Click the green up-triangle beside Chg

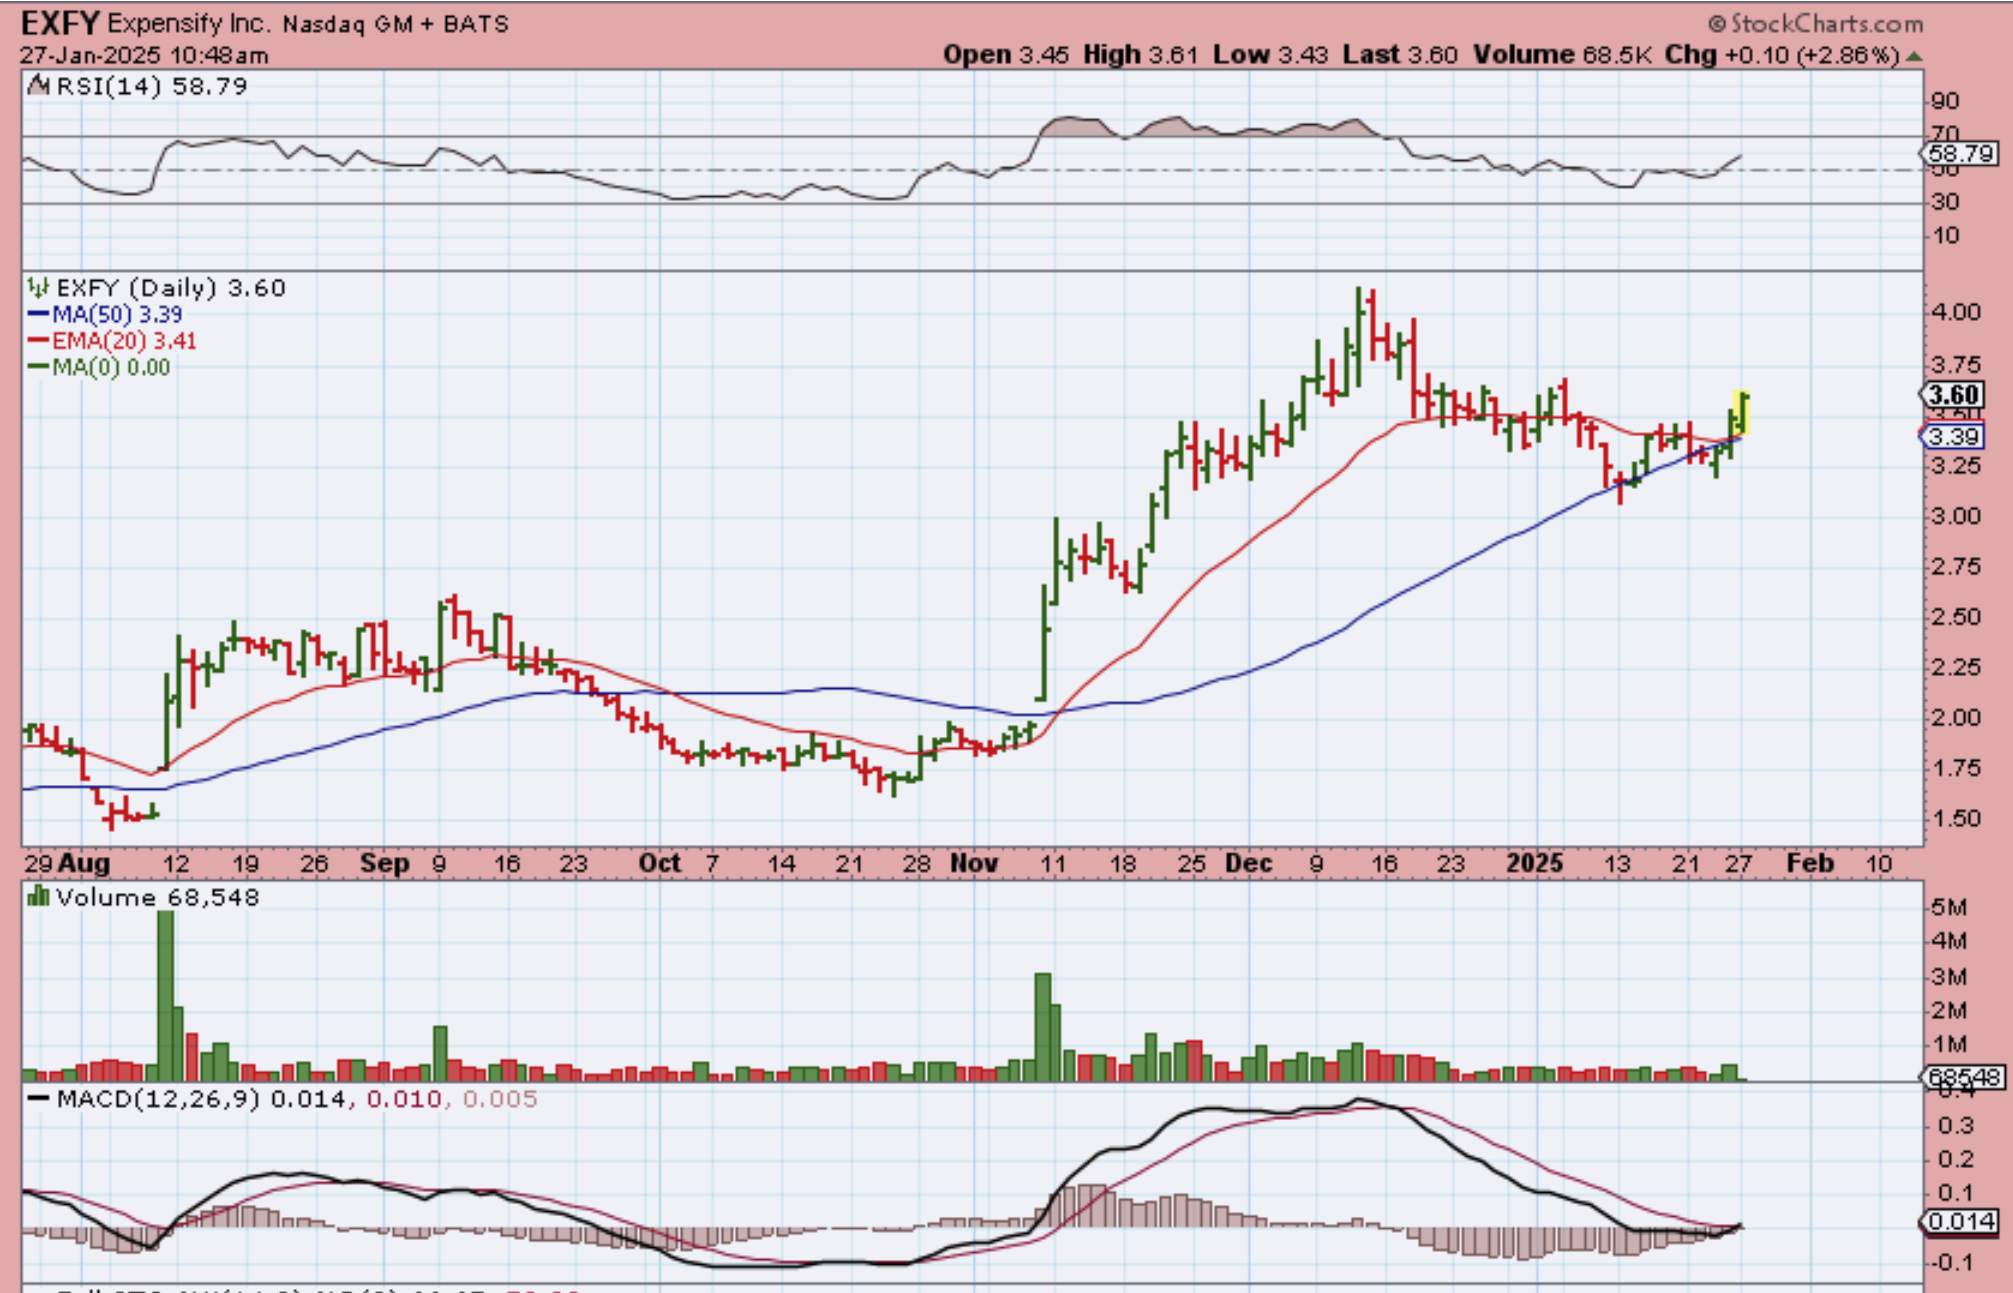[1915, 56]
